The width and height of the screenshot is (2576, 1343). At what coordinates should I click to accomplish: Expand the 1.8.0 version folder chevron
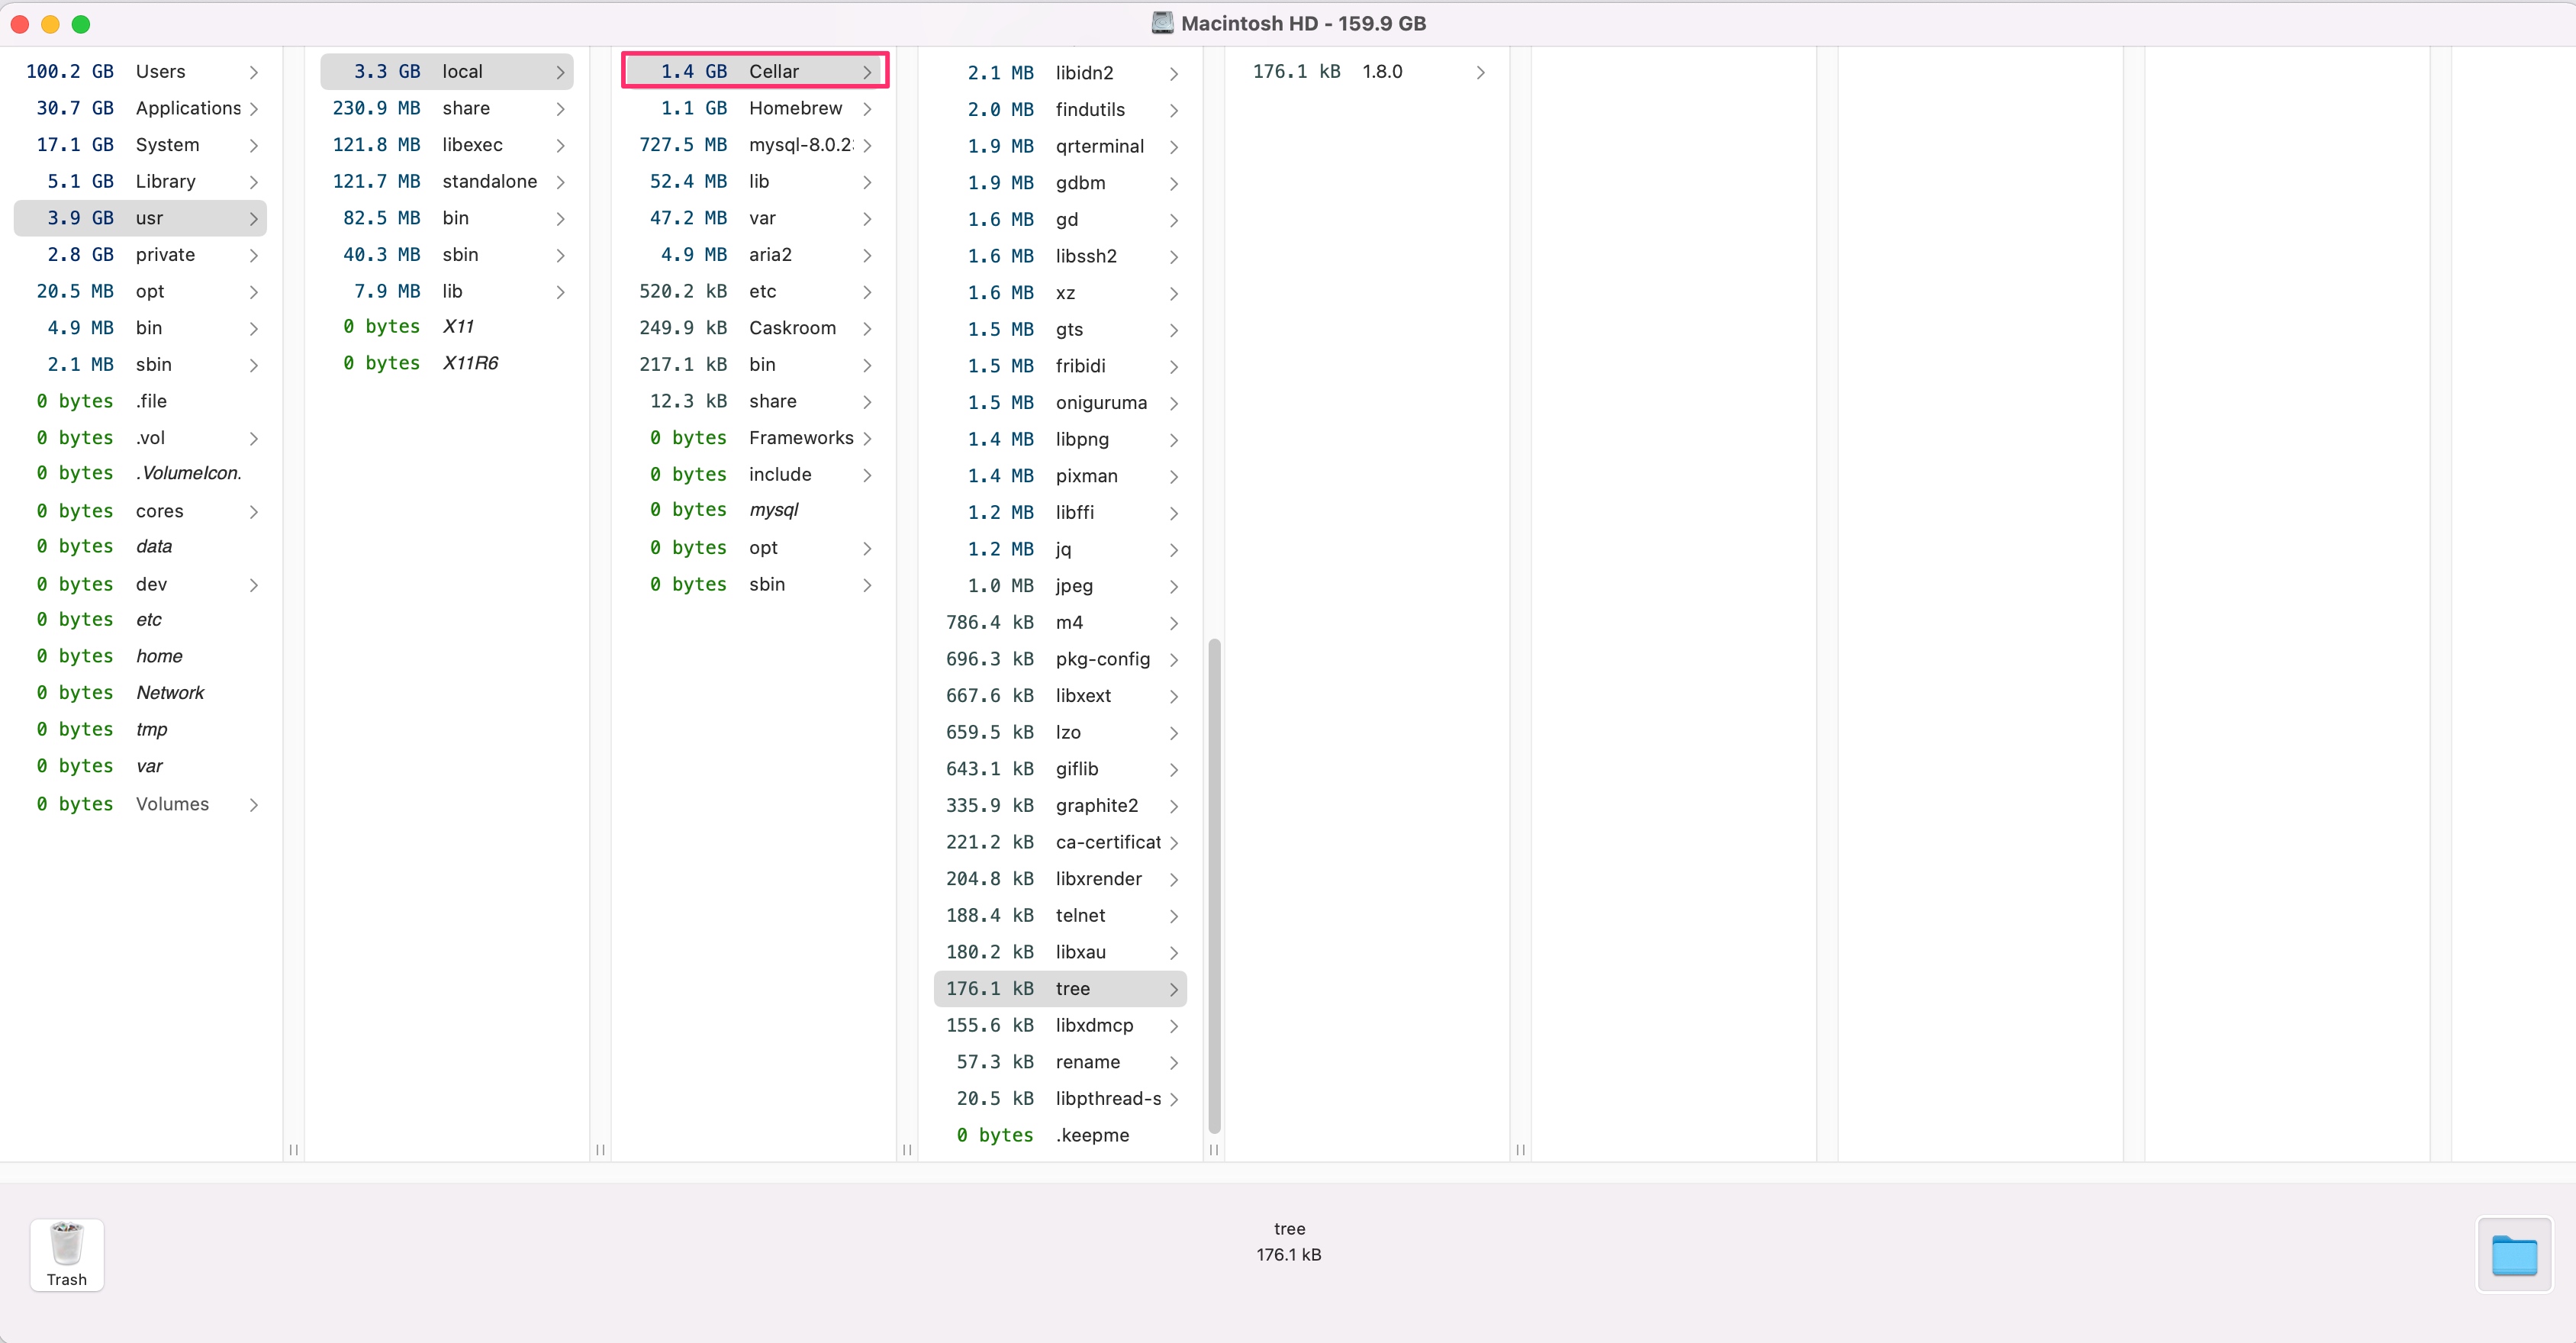pyautogui.click(x=1480, y=72)
